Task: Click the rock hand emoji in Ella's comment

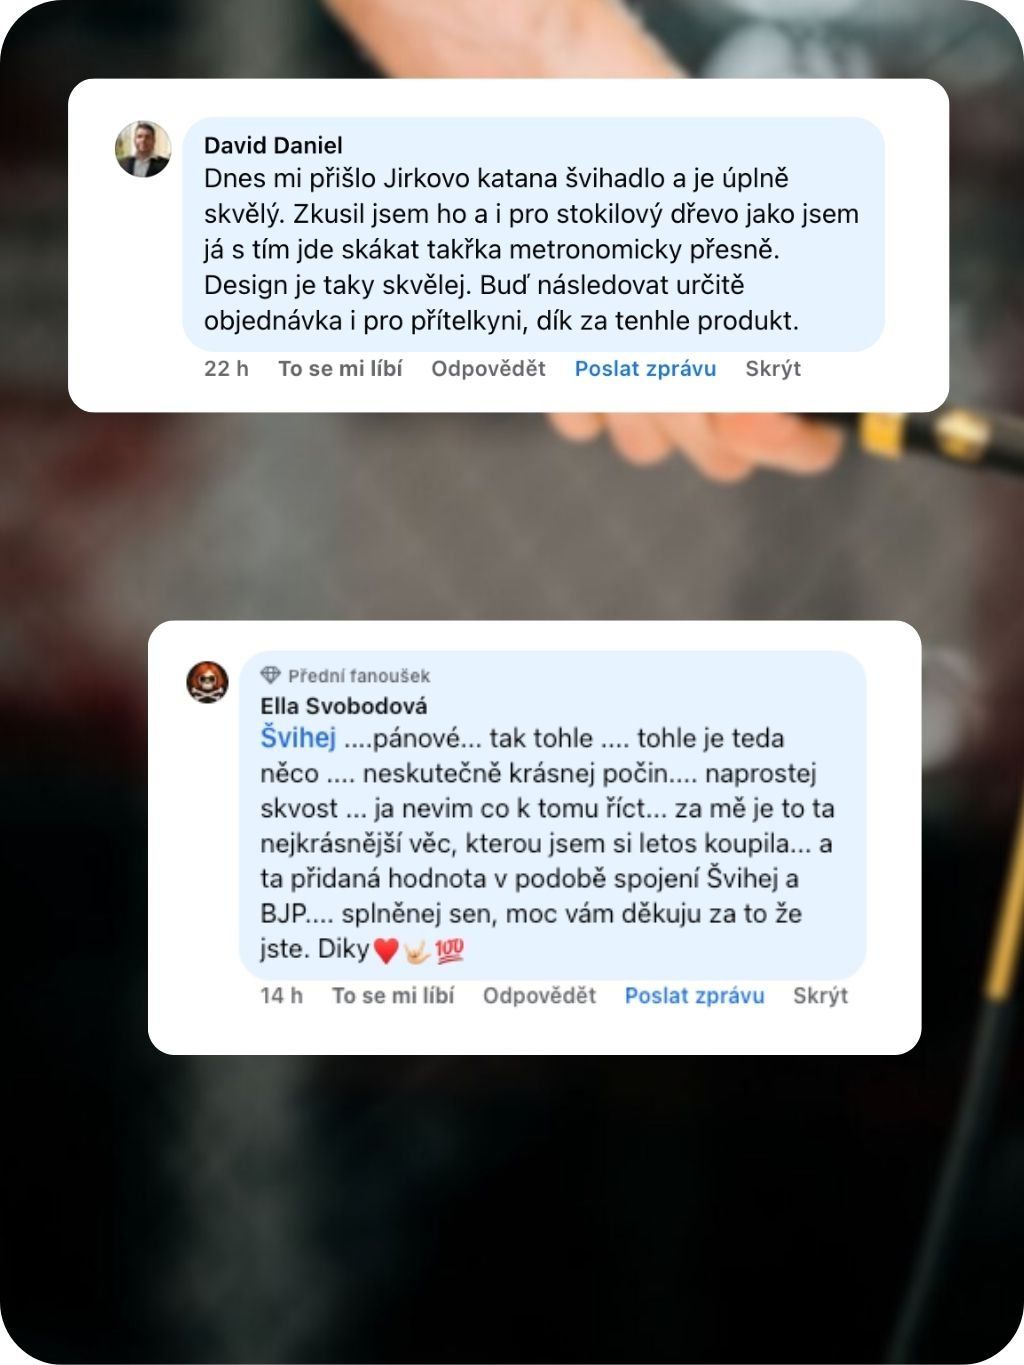Action: point(416,950)
